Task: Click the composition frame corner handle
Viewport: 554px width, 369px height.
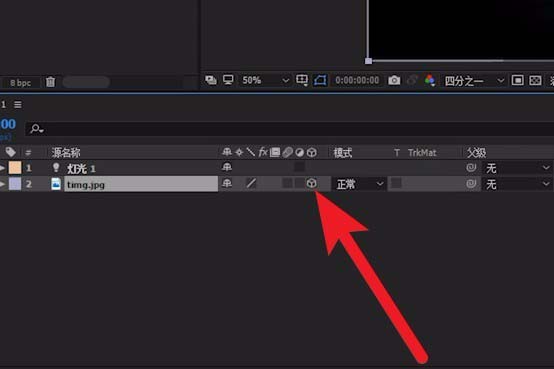Action: point(368,61)
